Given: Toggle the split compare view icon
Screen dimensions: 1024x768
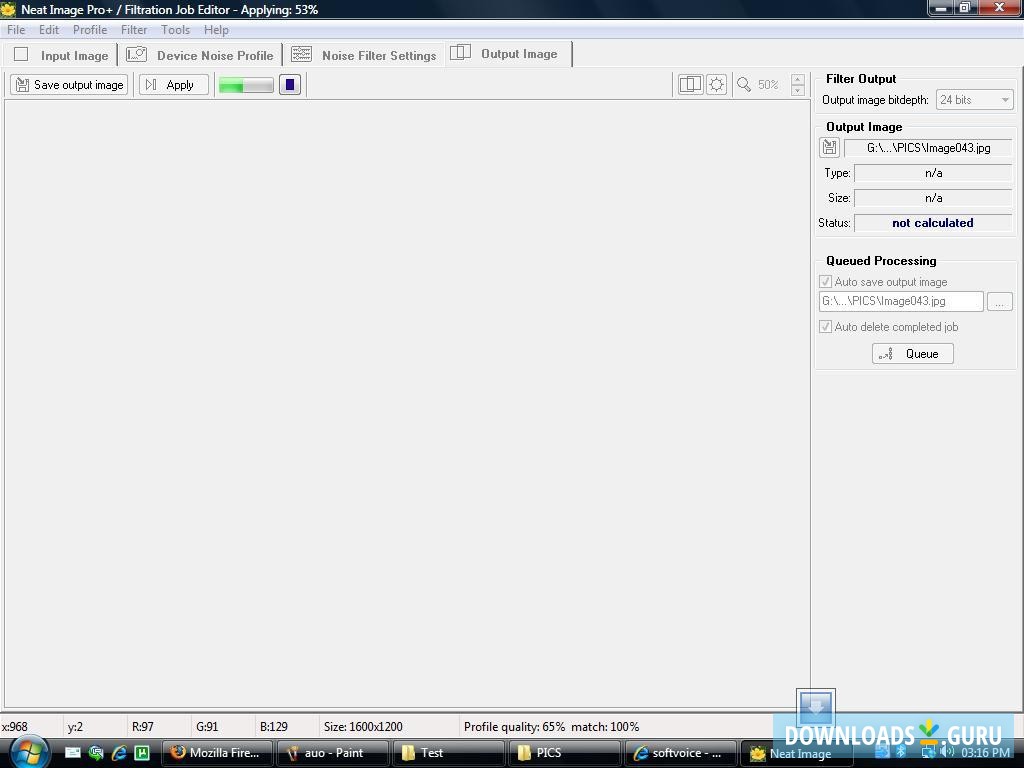Looking at the screenshot, I should point(690,85).
